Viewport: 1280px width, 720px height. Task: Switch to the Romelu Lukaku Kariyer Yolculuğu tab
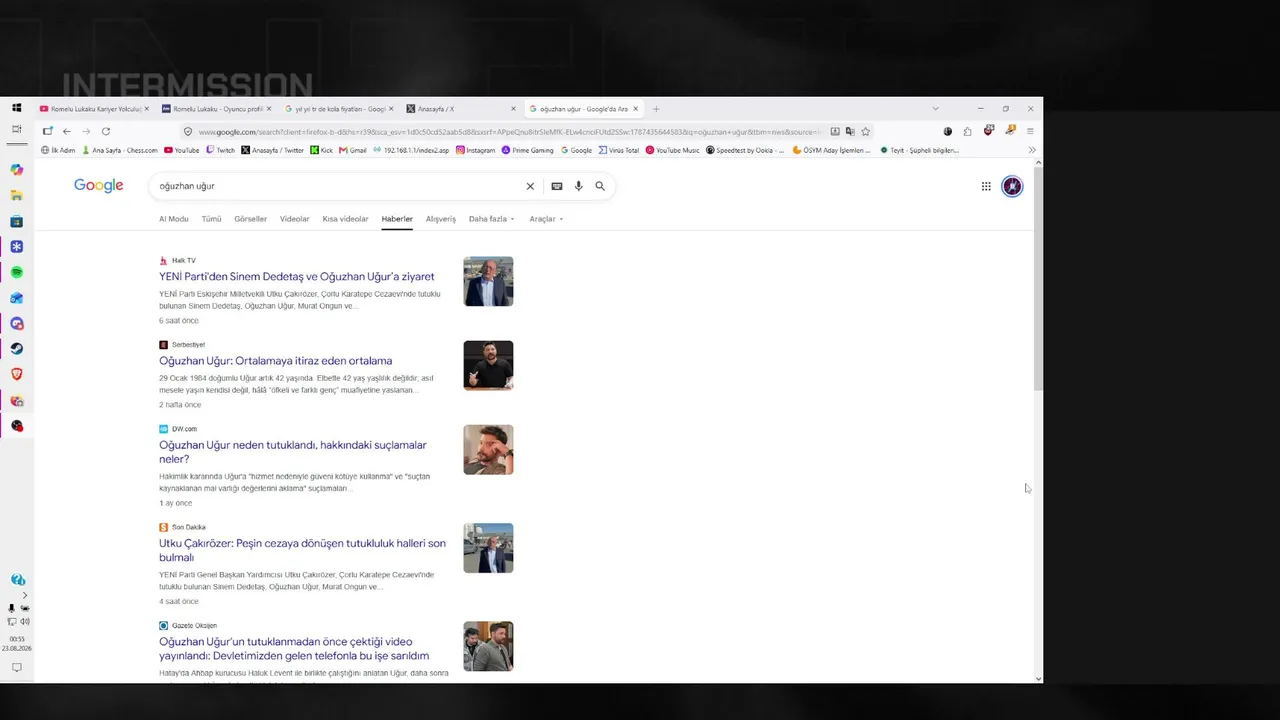[x=94, y=109]
